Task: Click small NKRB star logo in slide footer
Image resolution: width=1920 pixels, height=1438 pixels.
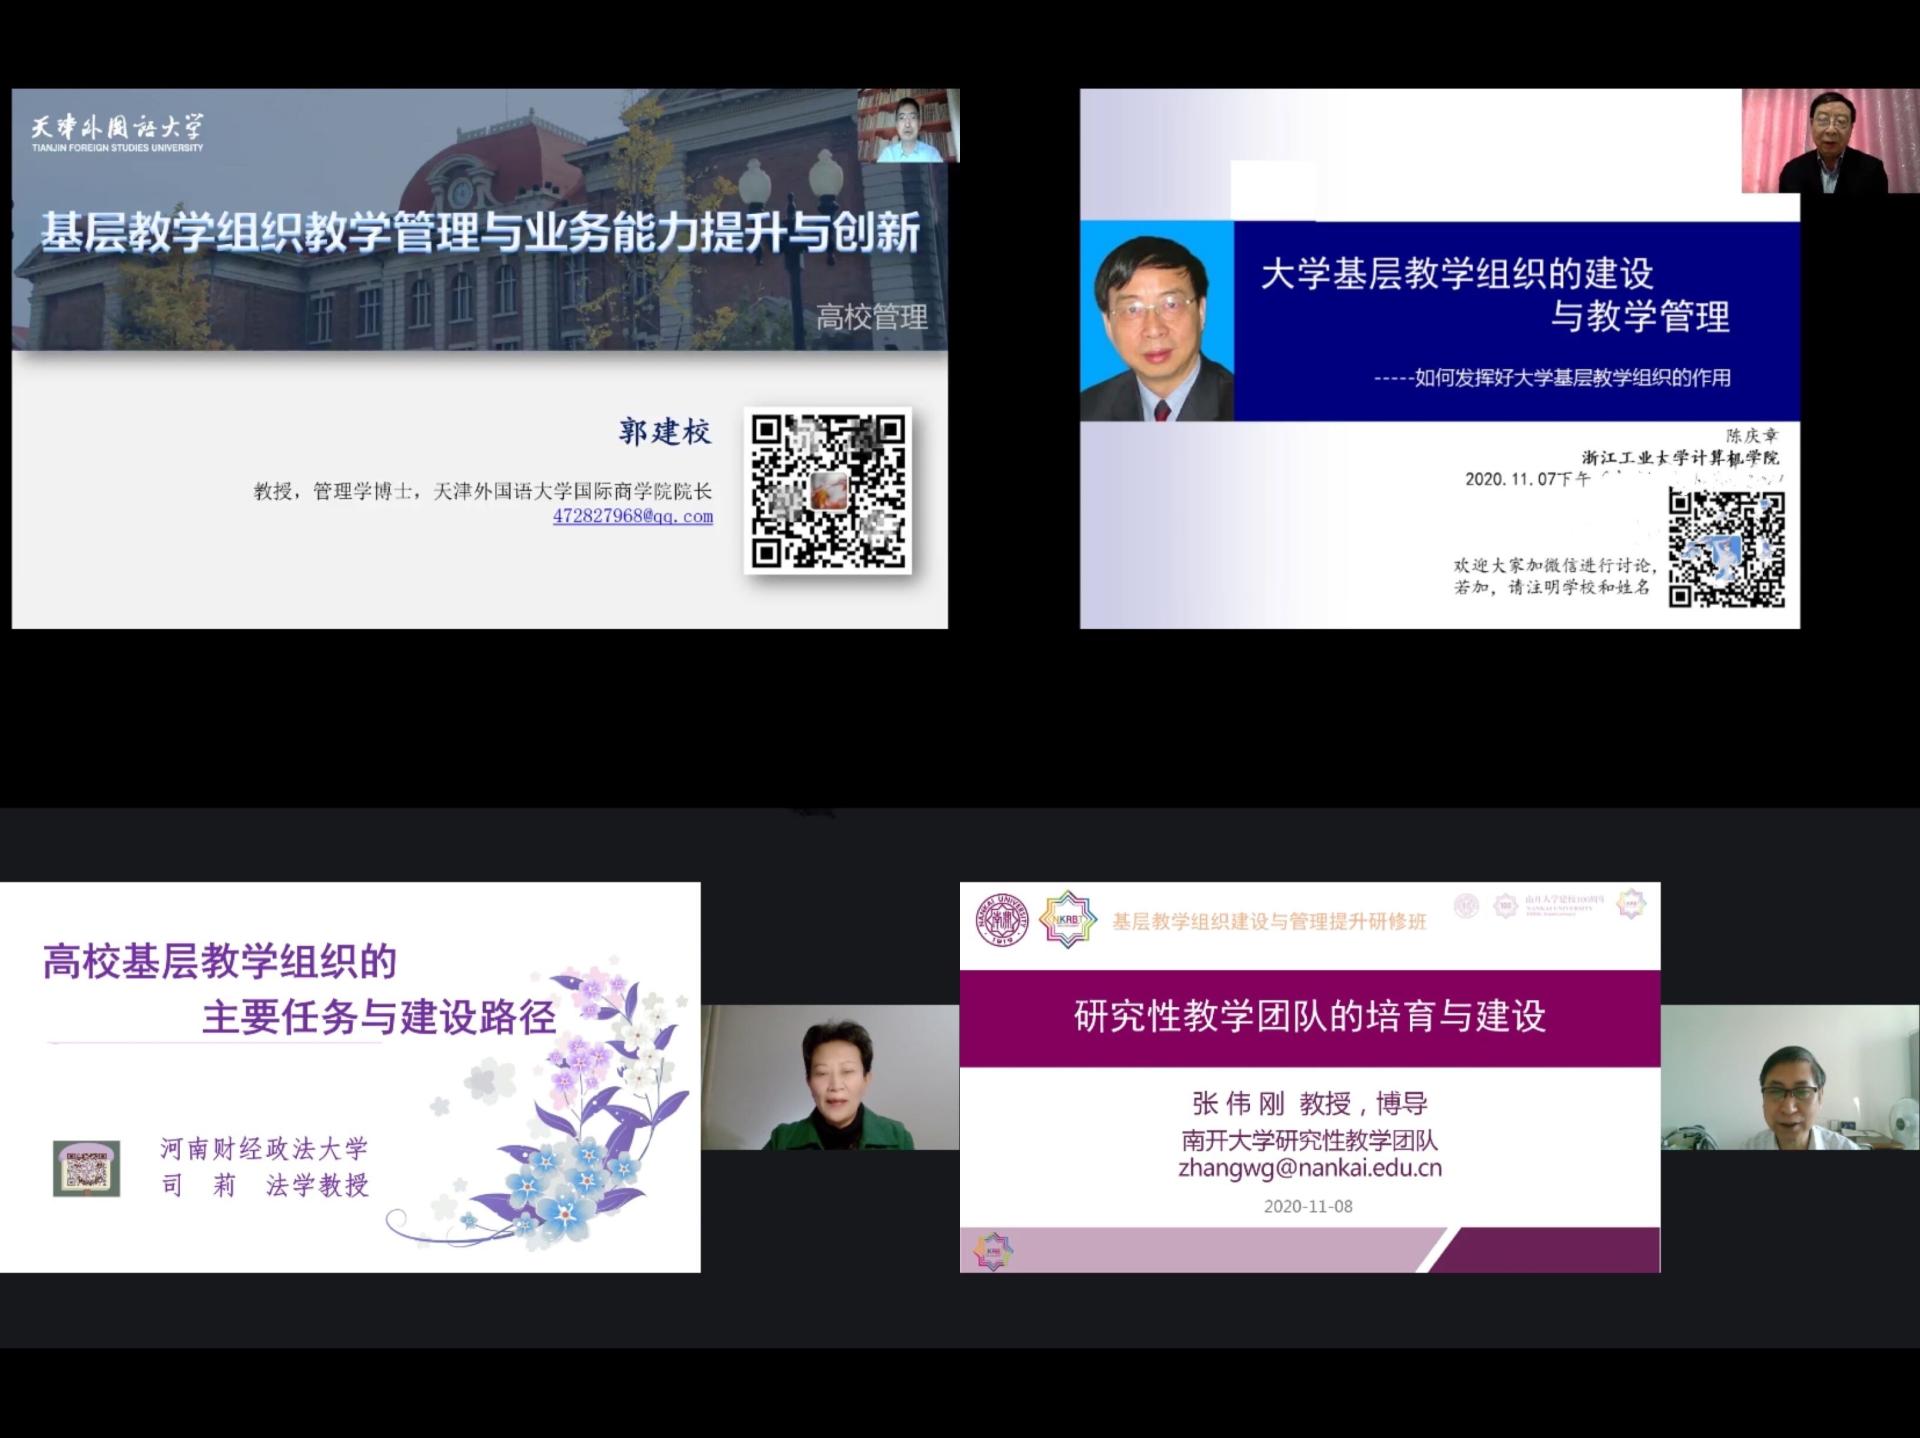Action: tap(992, 1251)
